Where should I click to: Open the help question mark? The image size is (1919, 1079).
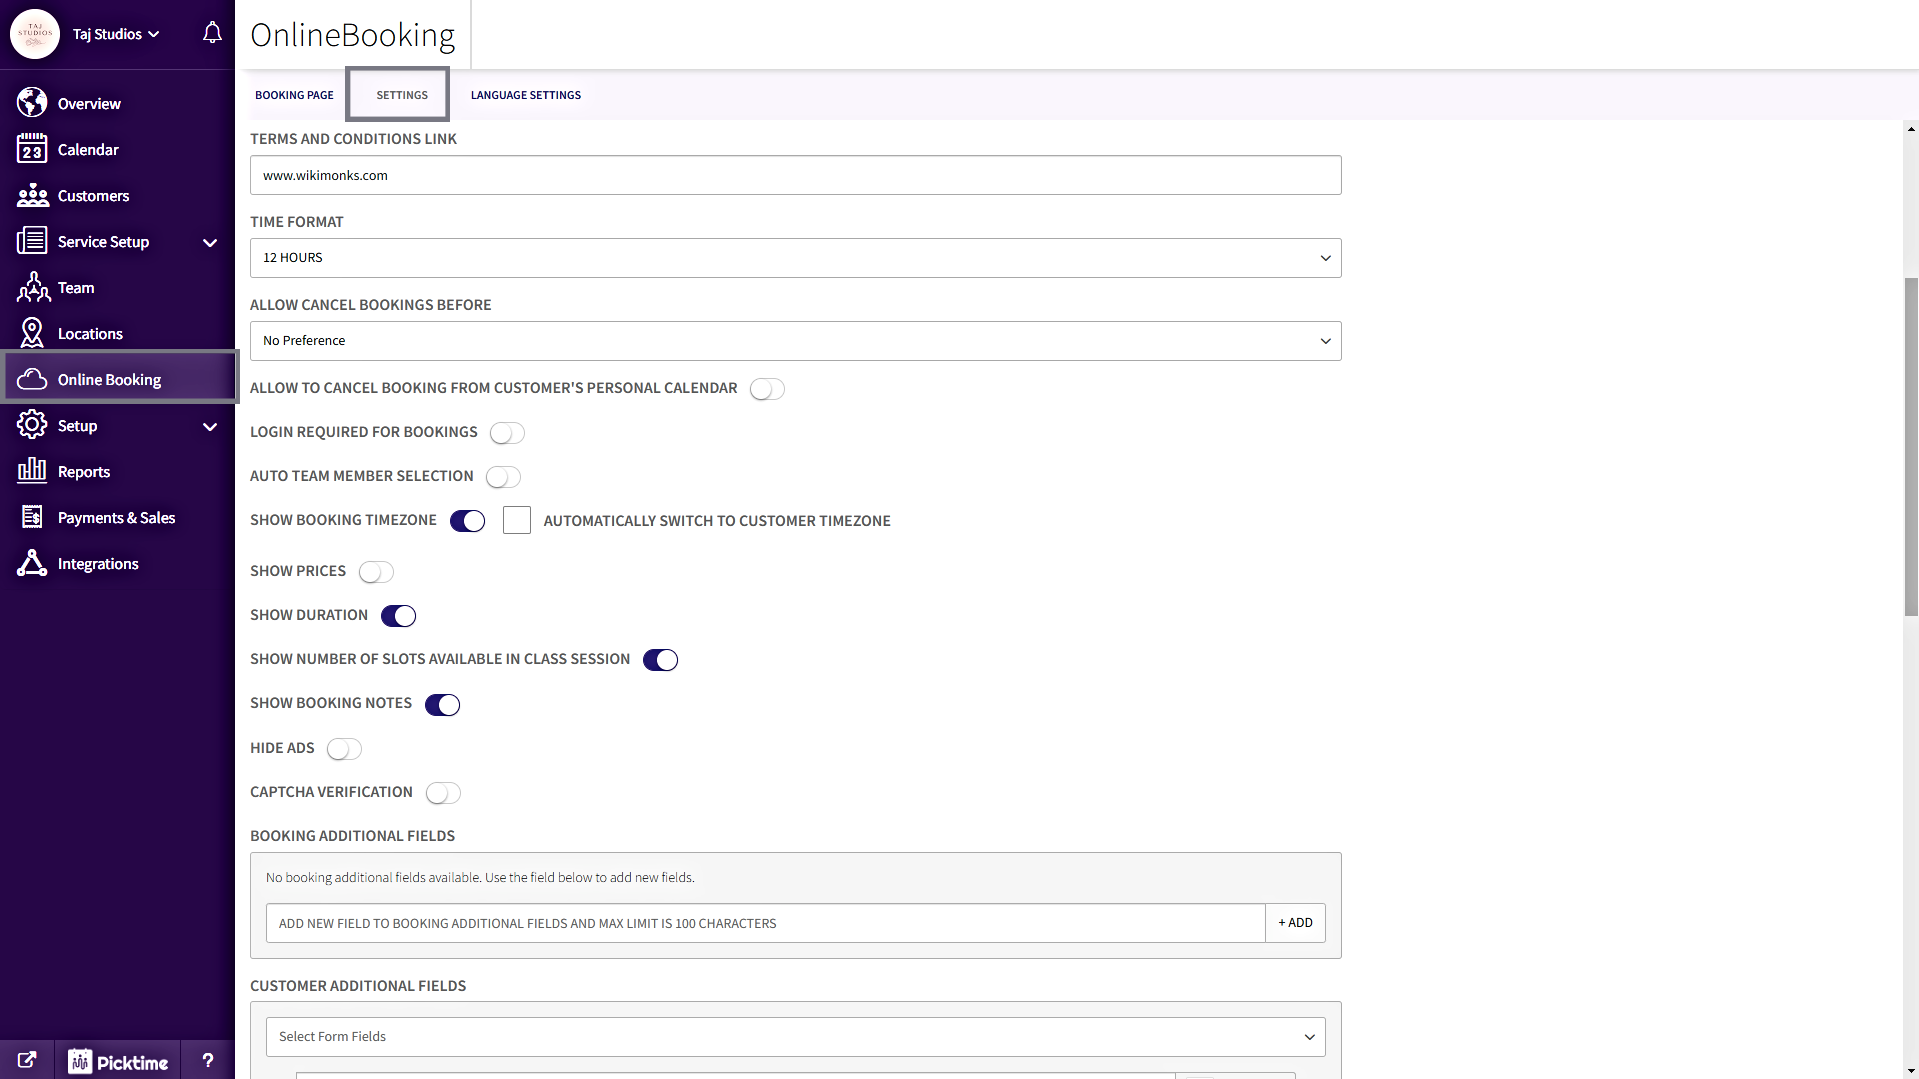click(208, 1060)
